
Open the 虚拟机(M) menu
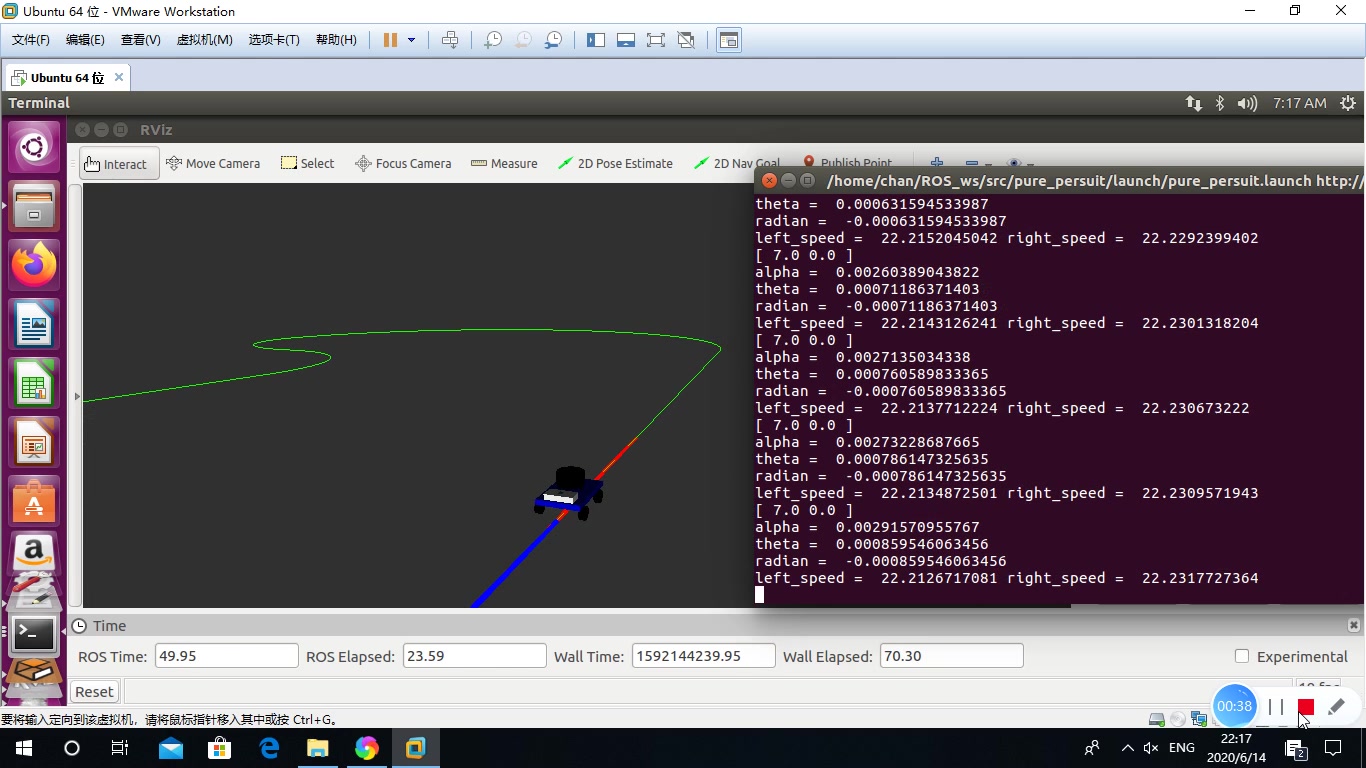coord(204,40)
